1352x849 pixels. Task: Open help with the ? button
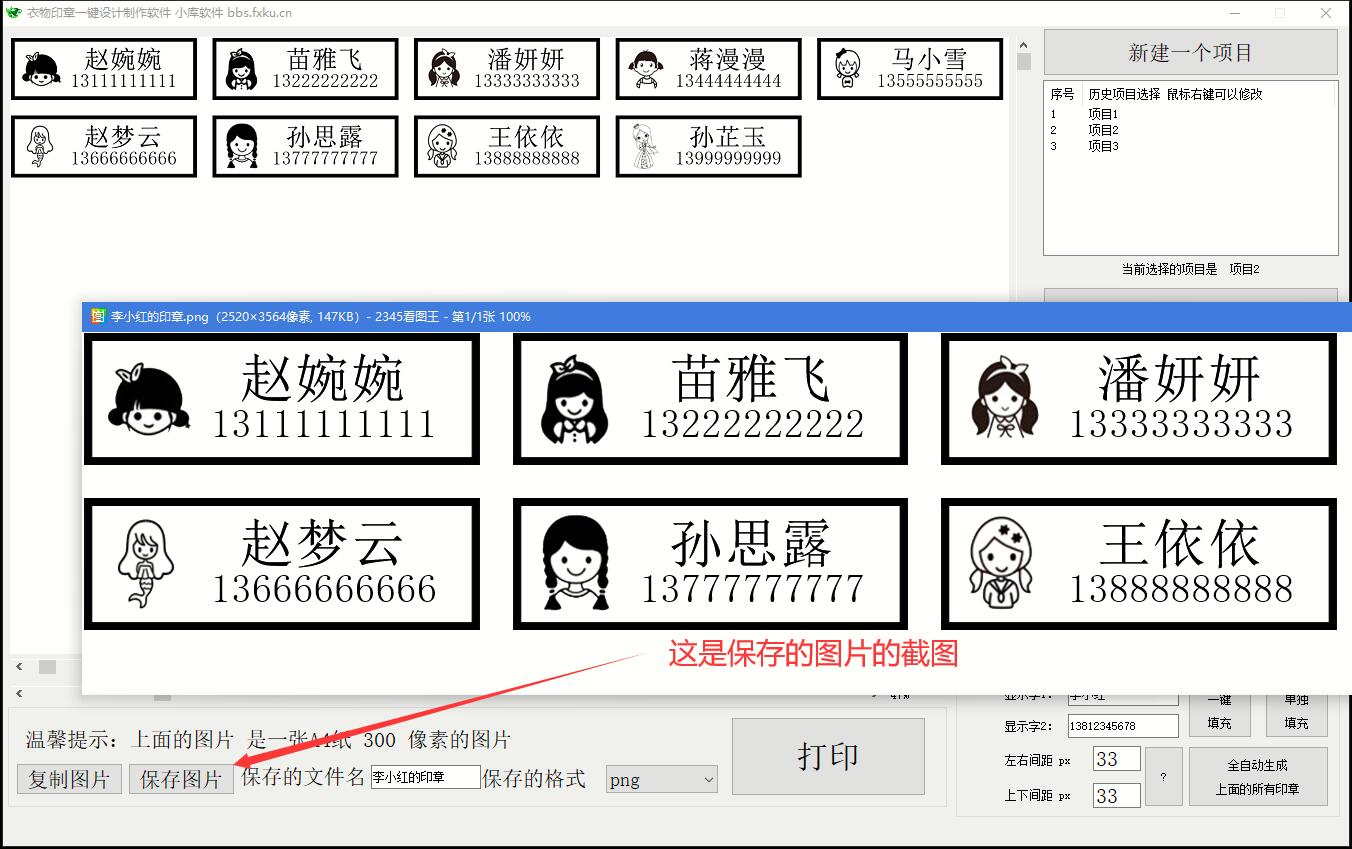[1163, 777]
